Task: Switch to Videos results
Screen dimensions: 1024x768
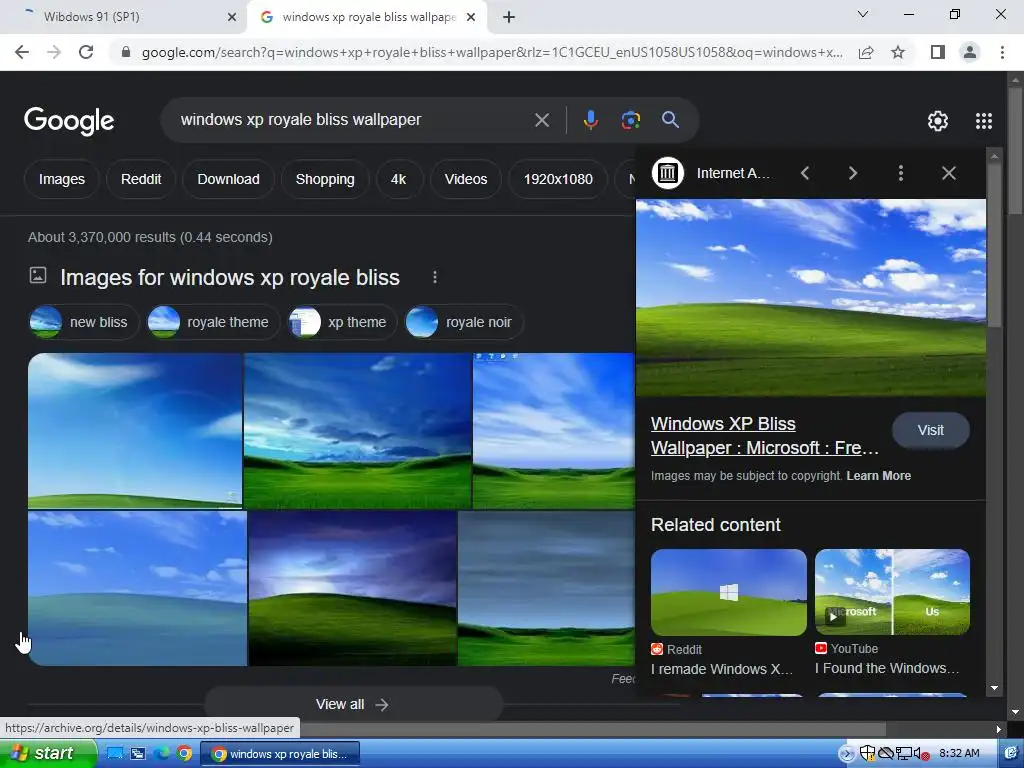Action: 466,179
